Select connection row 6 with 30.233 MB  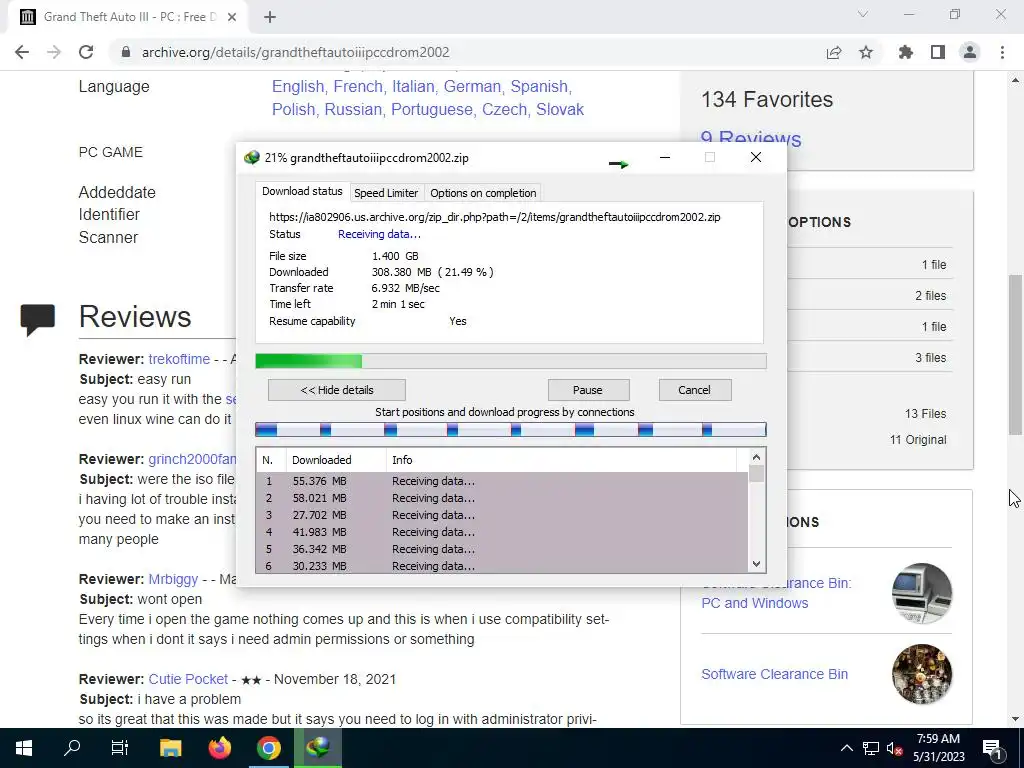click(x=502, y=566)
